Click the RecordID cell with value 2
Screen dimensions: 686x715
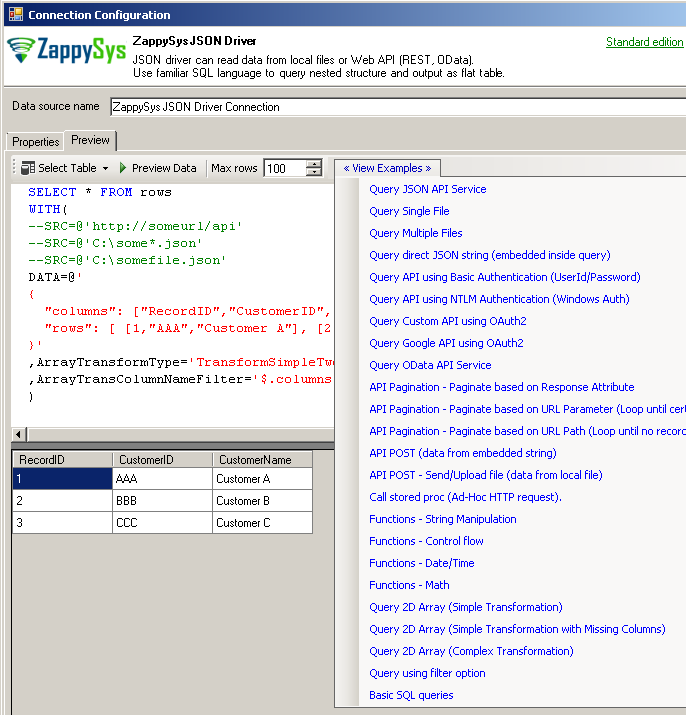coord(62,501)
